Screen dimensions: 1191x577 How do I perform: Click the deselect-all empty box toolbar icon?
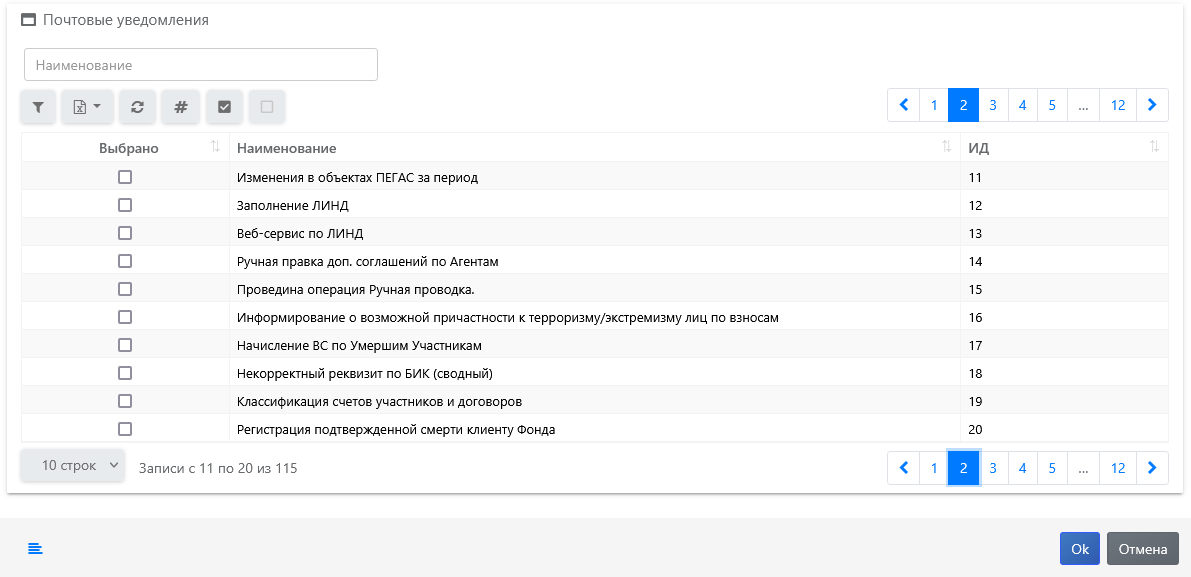point(267,107)
